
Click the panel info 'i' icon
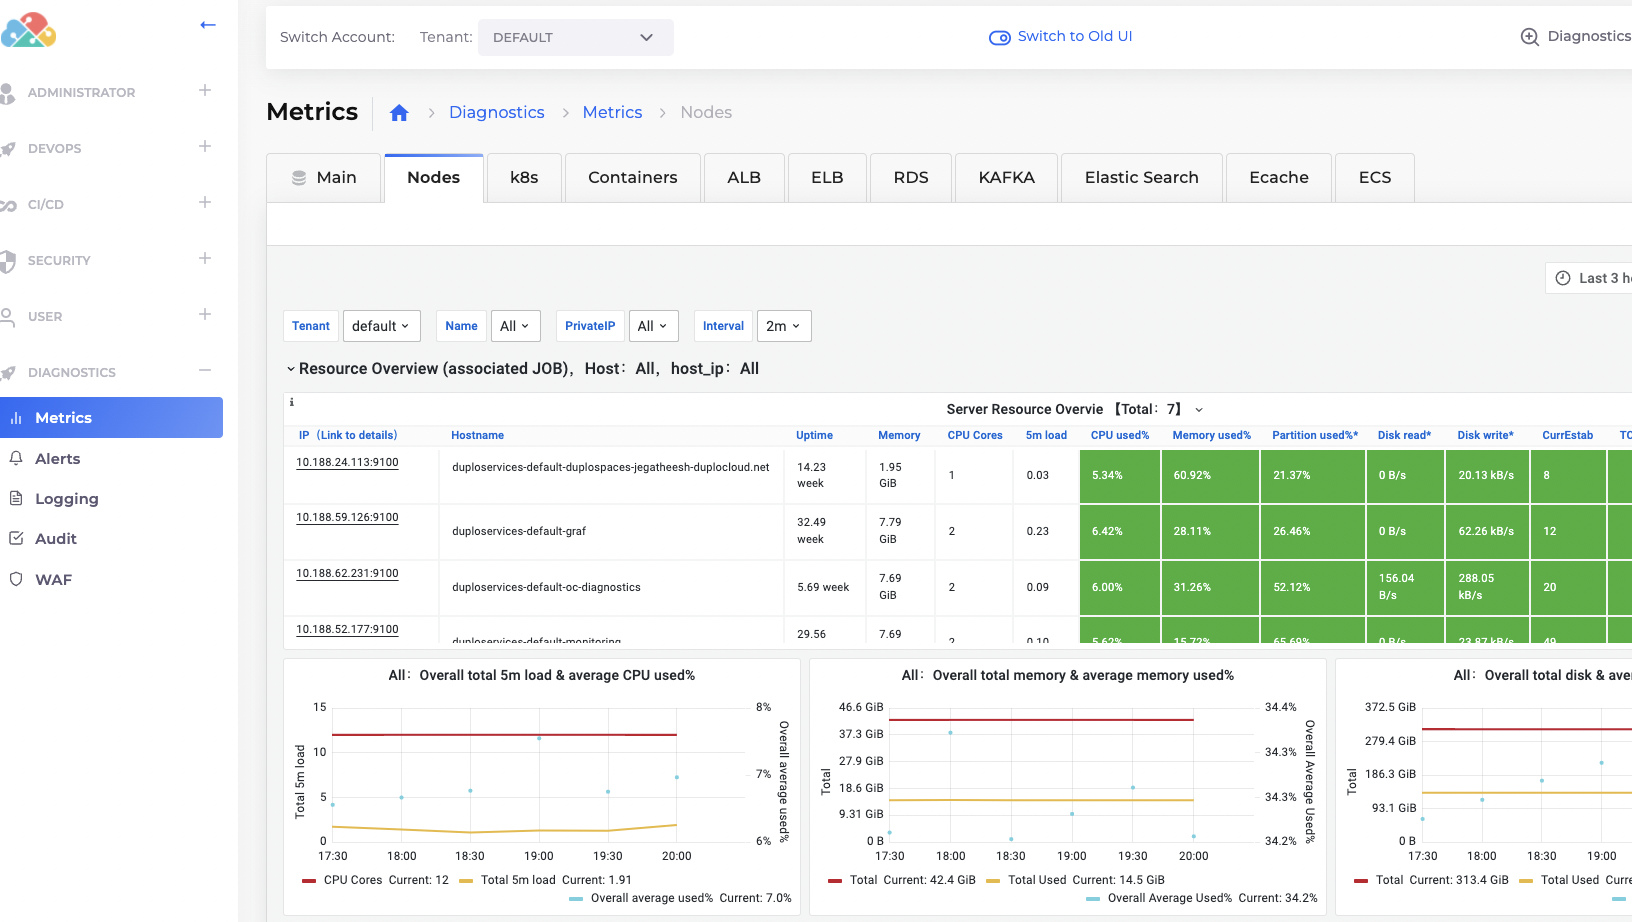[292, 402]
